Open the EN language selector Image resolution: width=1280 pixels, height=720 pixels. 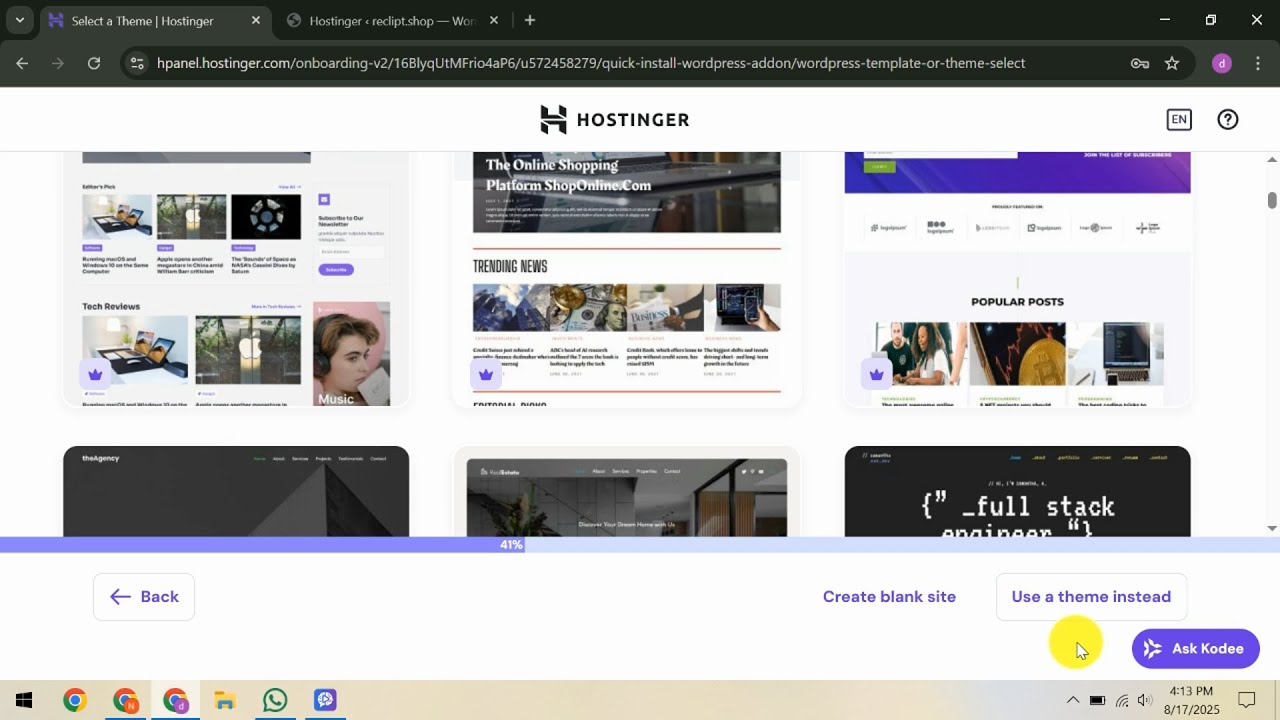tap(1179, 120)
